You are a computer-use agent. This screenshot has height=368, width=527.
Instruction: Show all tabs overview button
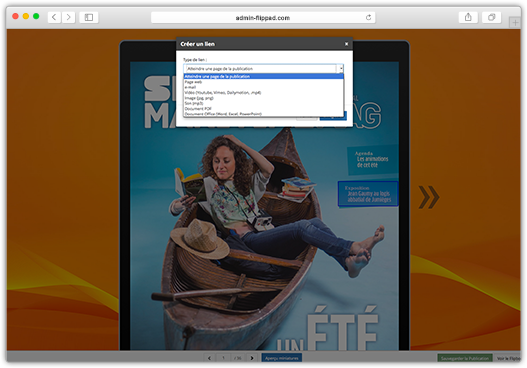[x=491, y=17]
